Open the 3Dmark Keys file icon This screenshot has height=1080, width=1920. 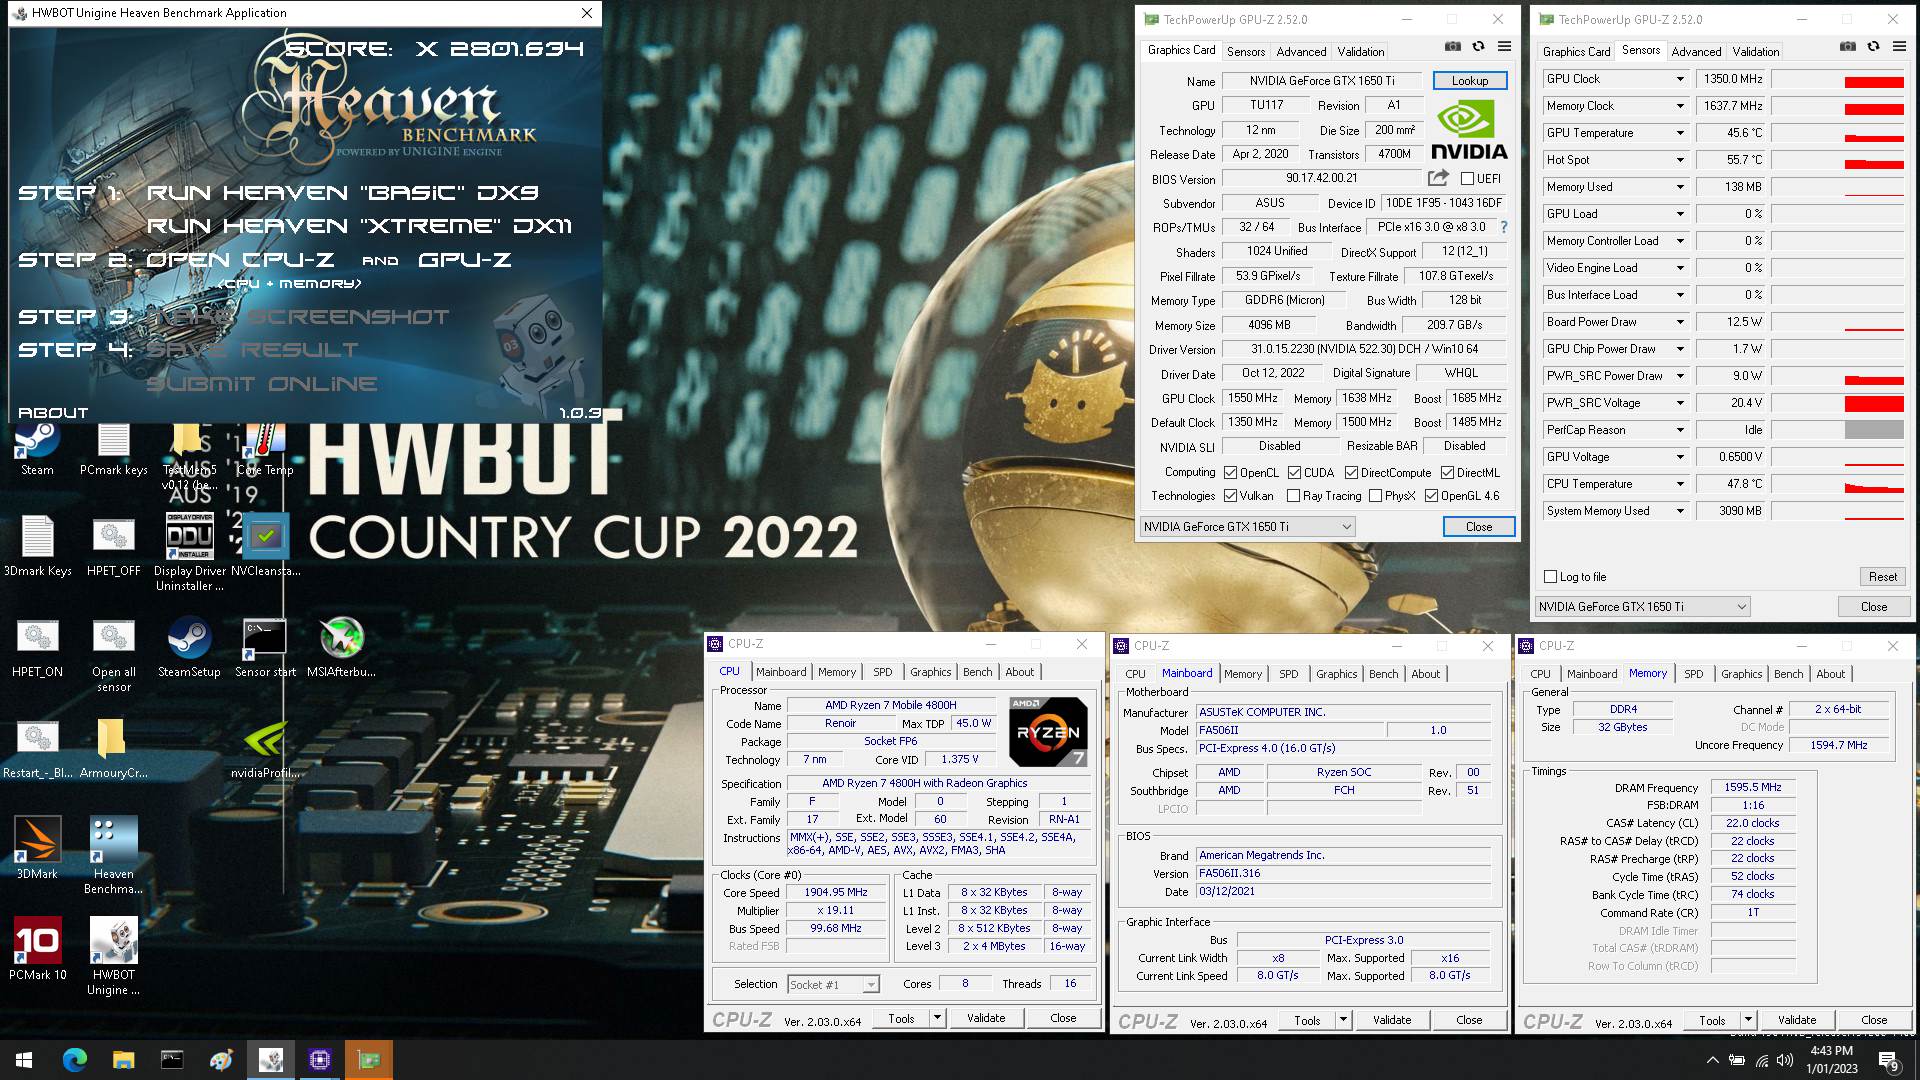(x=37, y=545)
